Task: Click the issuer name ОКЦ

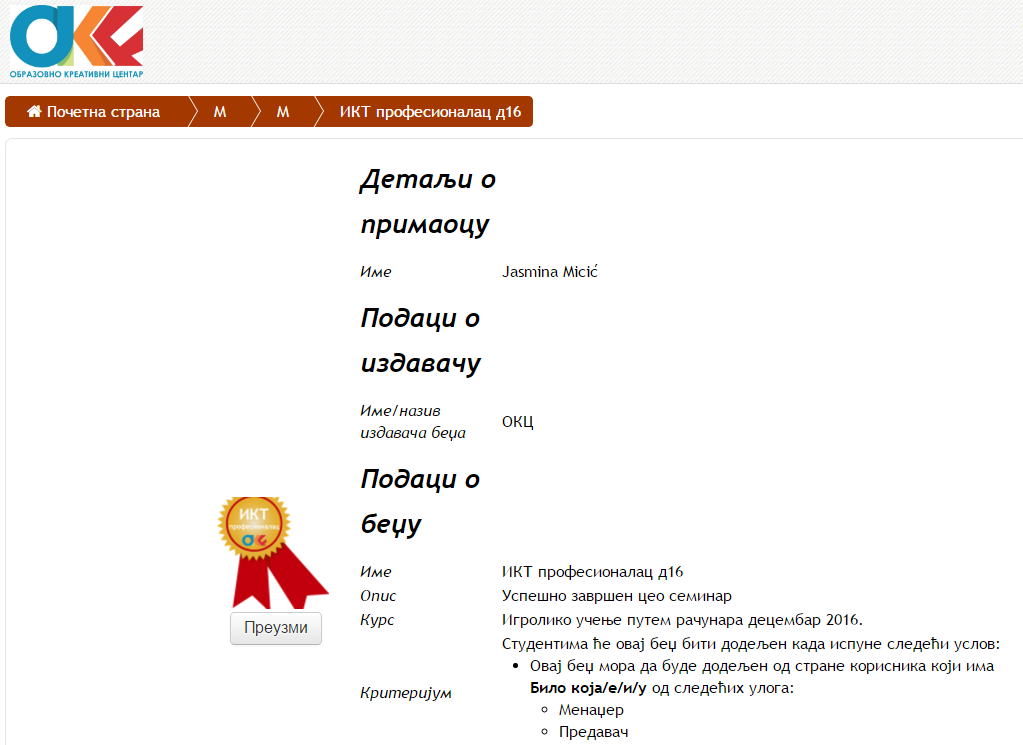Action: [x=517, y=422]
